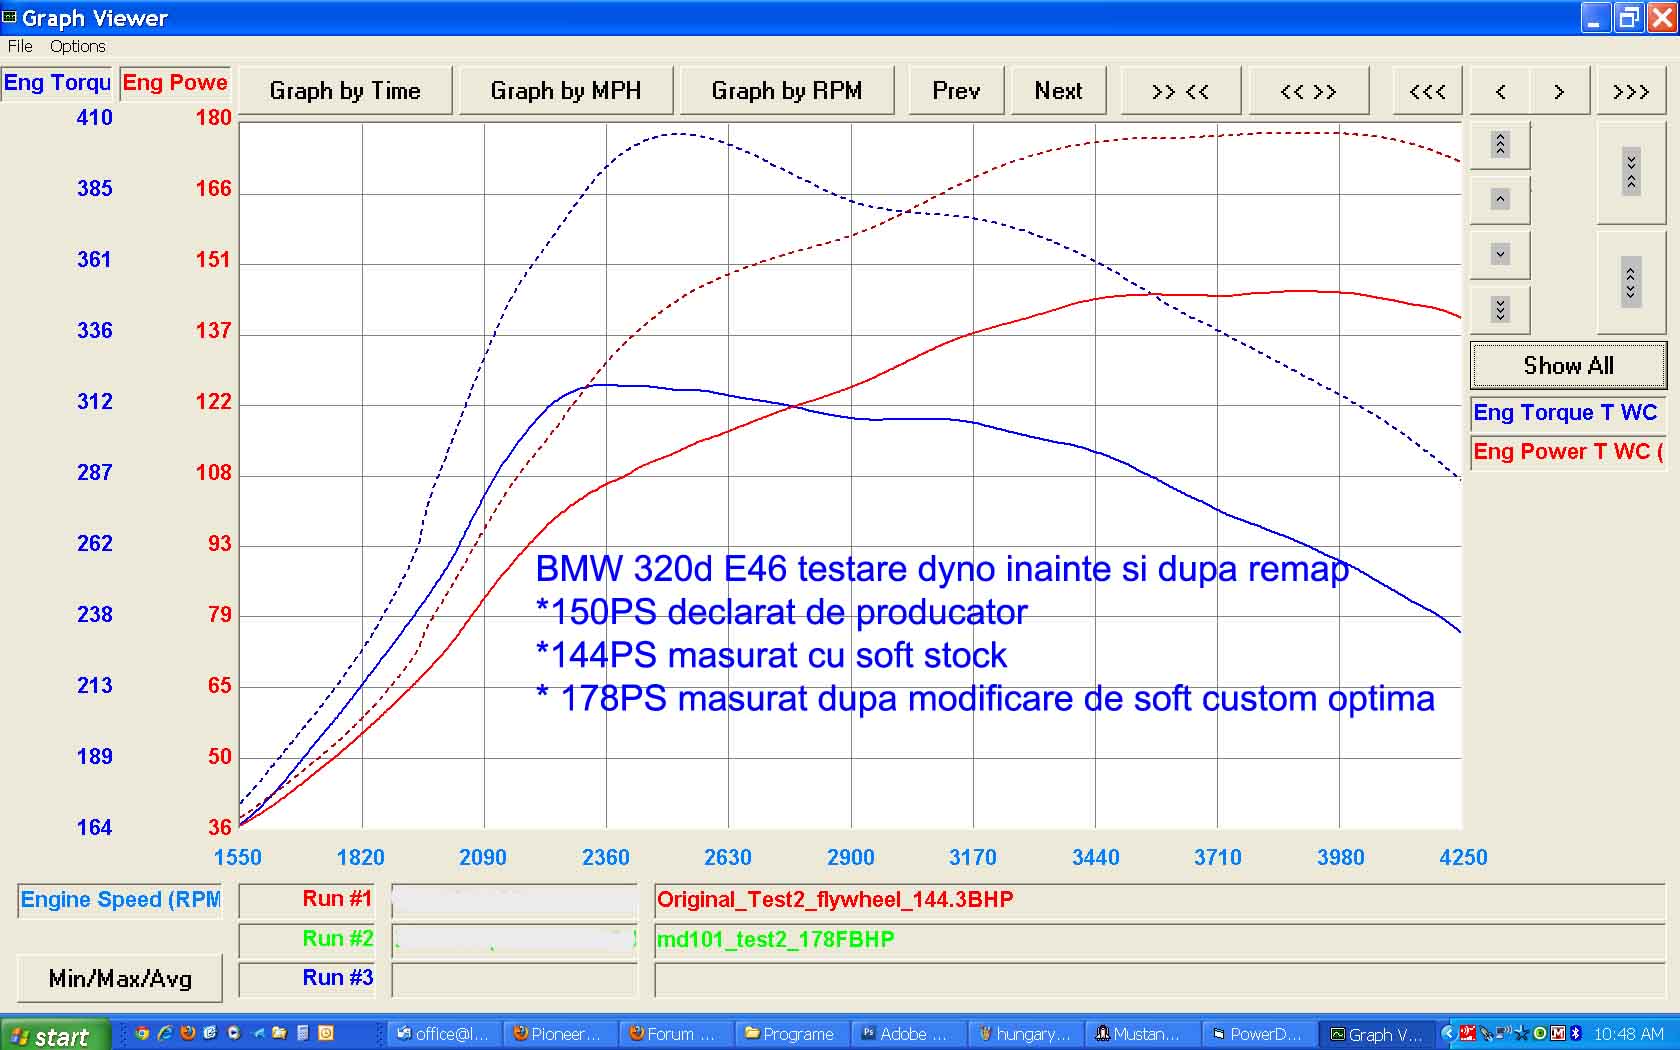
Task: Expand hidden system tray icons arrow
Action: (x=1449, y=1033)
